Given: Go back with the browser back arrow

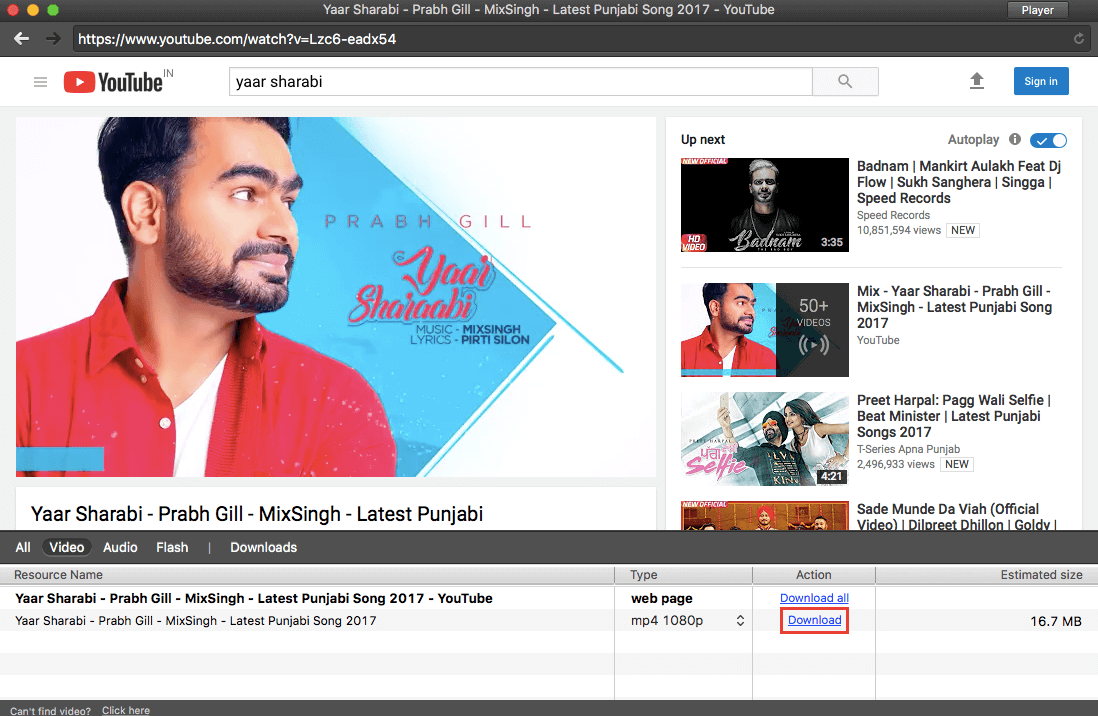Looking at the screenshot, I should coord(21,39).
